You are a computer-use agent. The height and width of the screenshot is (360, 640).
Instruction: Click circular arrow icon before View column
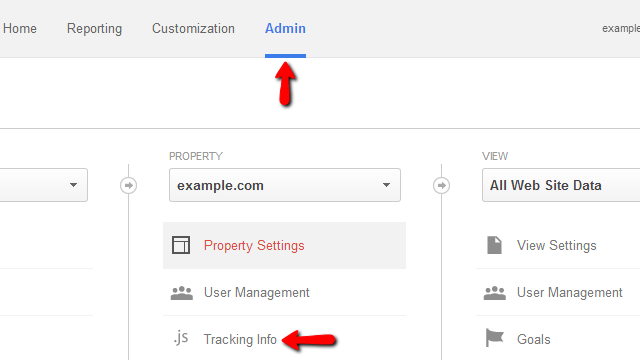[441, 185]
